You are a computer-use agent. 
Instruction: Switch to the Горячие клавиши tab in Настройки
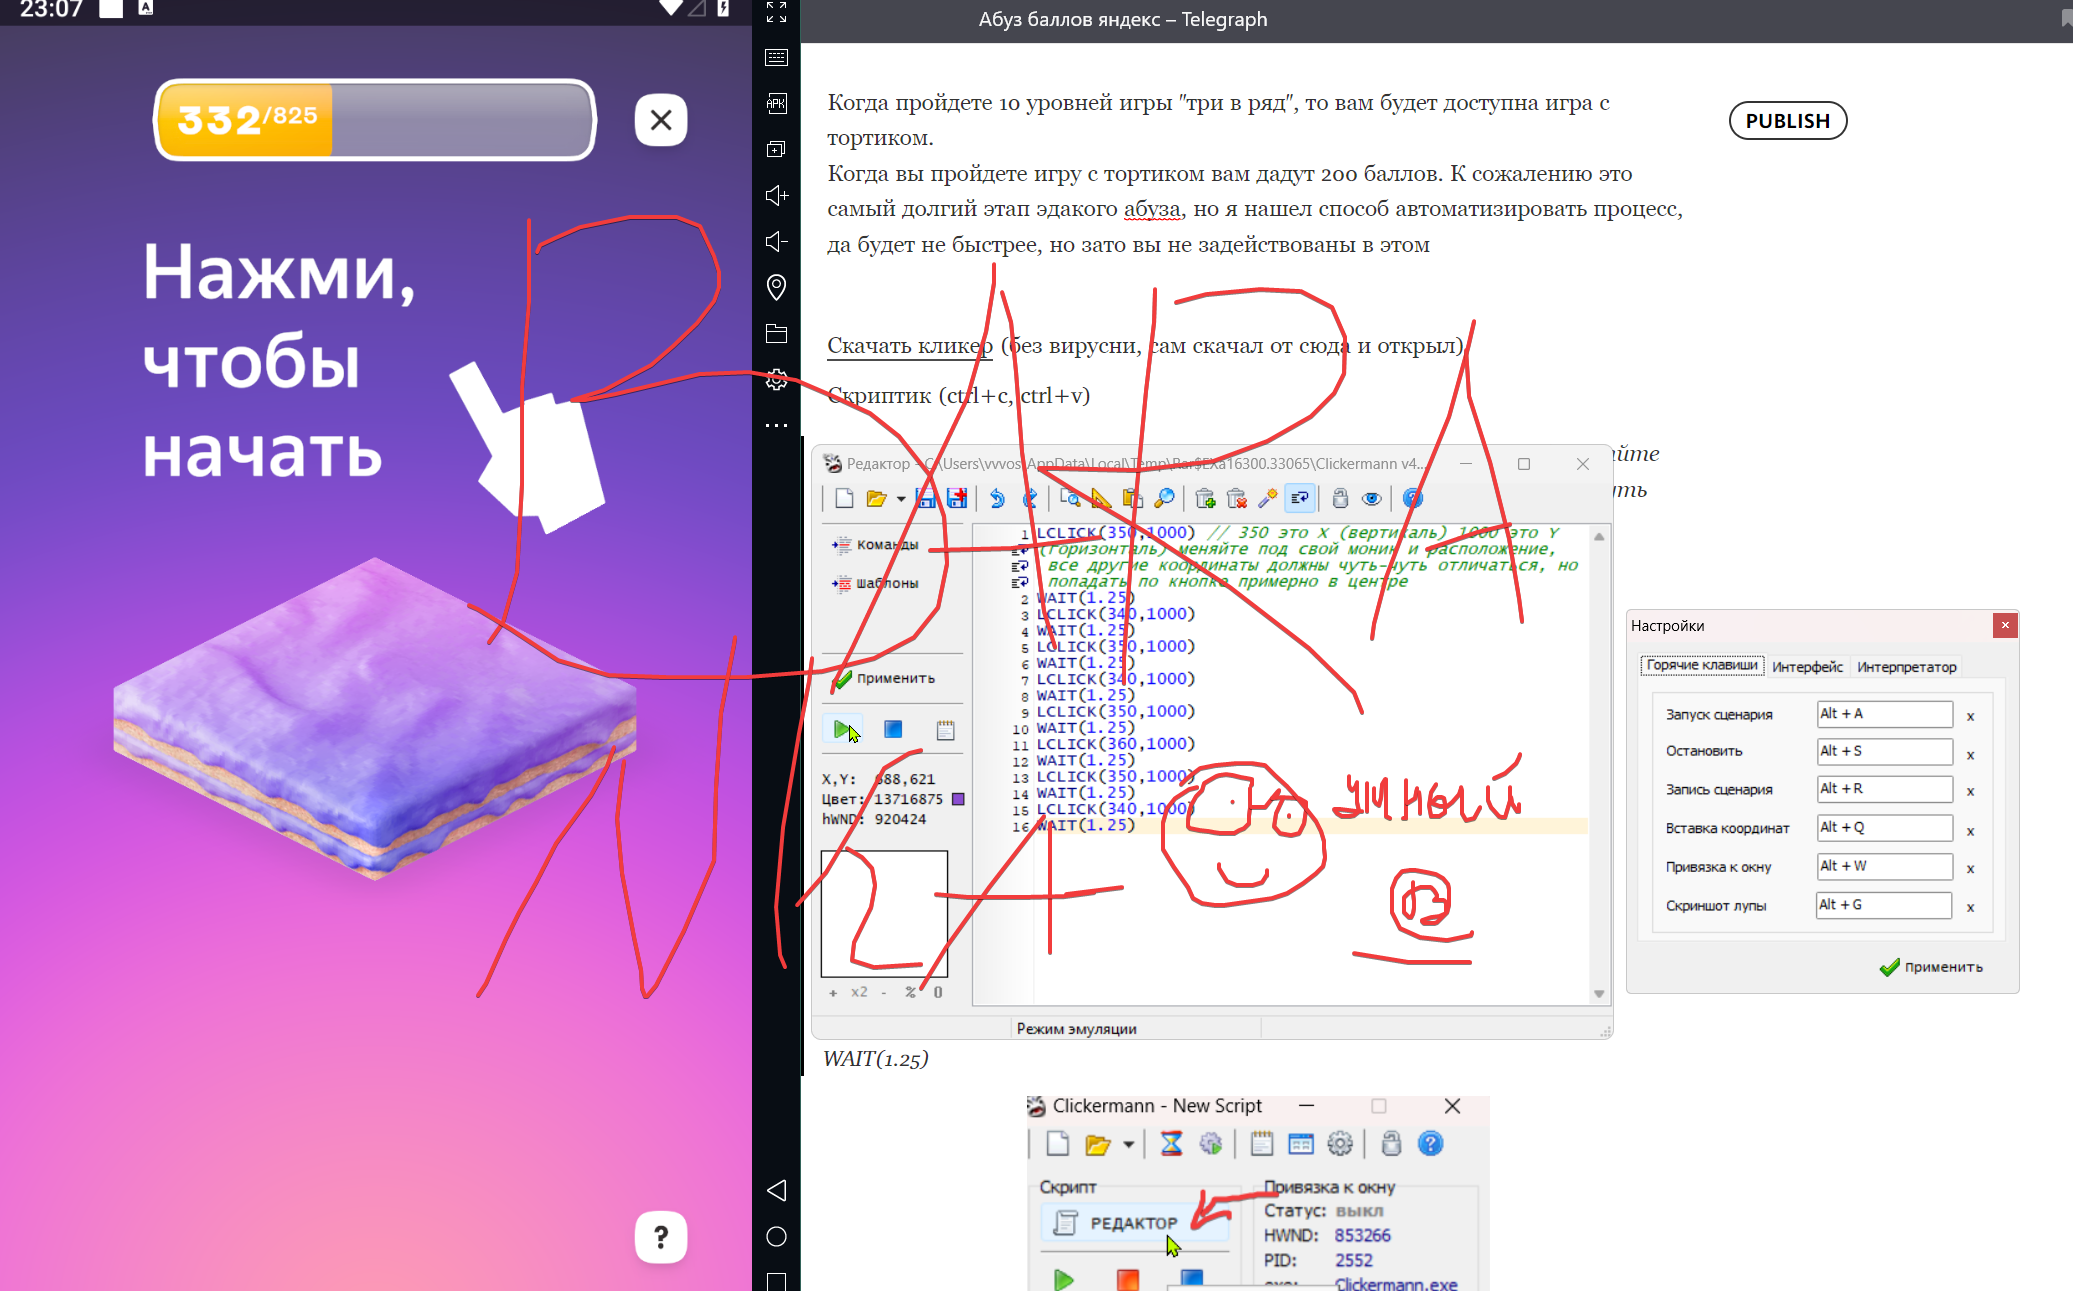(x=1701, y=665)
